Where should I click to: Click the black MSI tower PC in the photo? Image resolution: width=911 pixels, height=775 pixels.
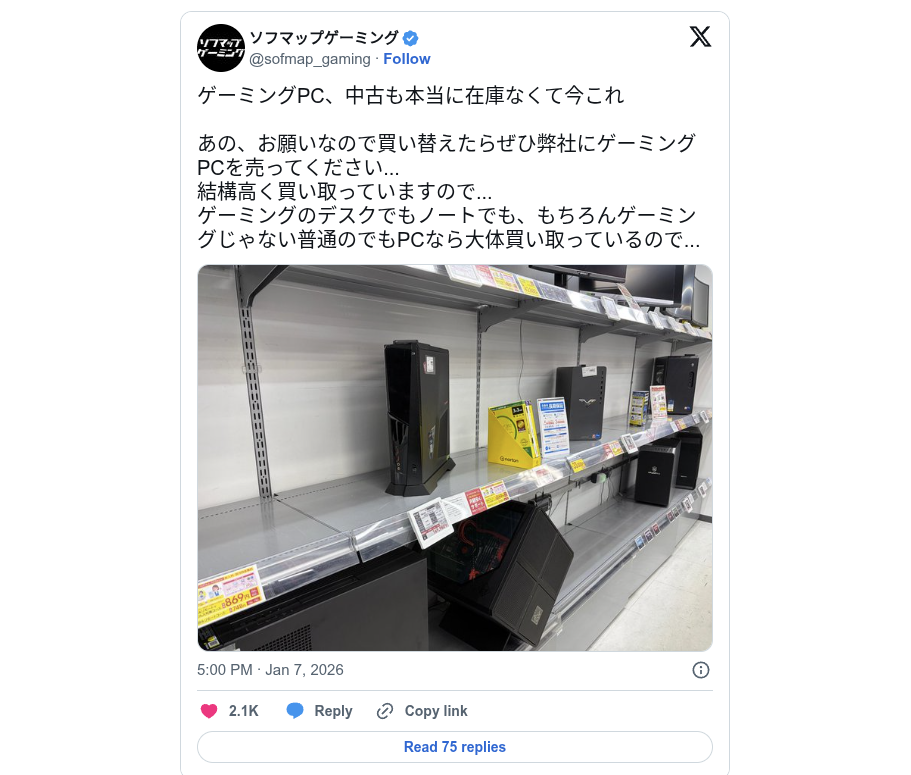[418, 418]
